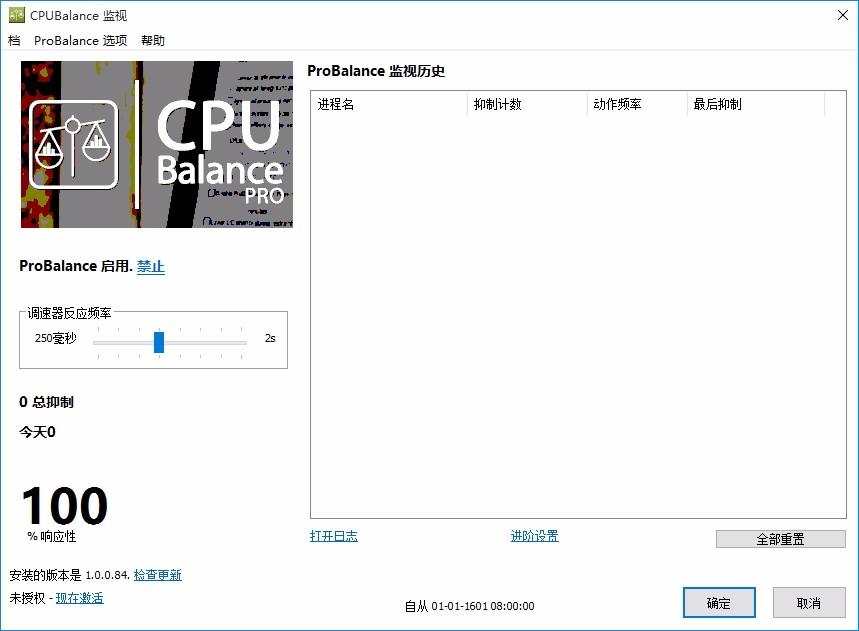The width and height of the screenshot is (859, 631).
Task: Open 进阶设置 advanced settings link
Action: click(x=535, y=536)
